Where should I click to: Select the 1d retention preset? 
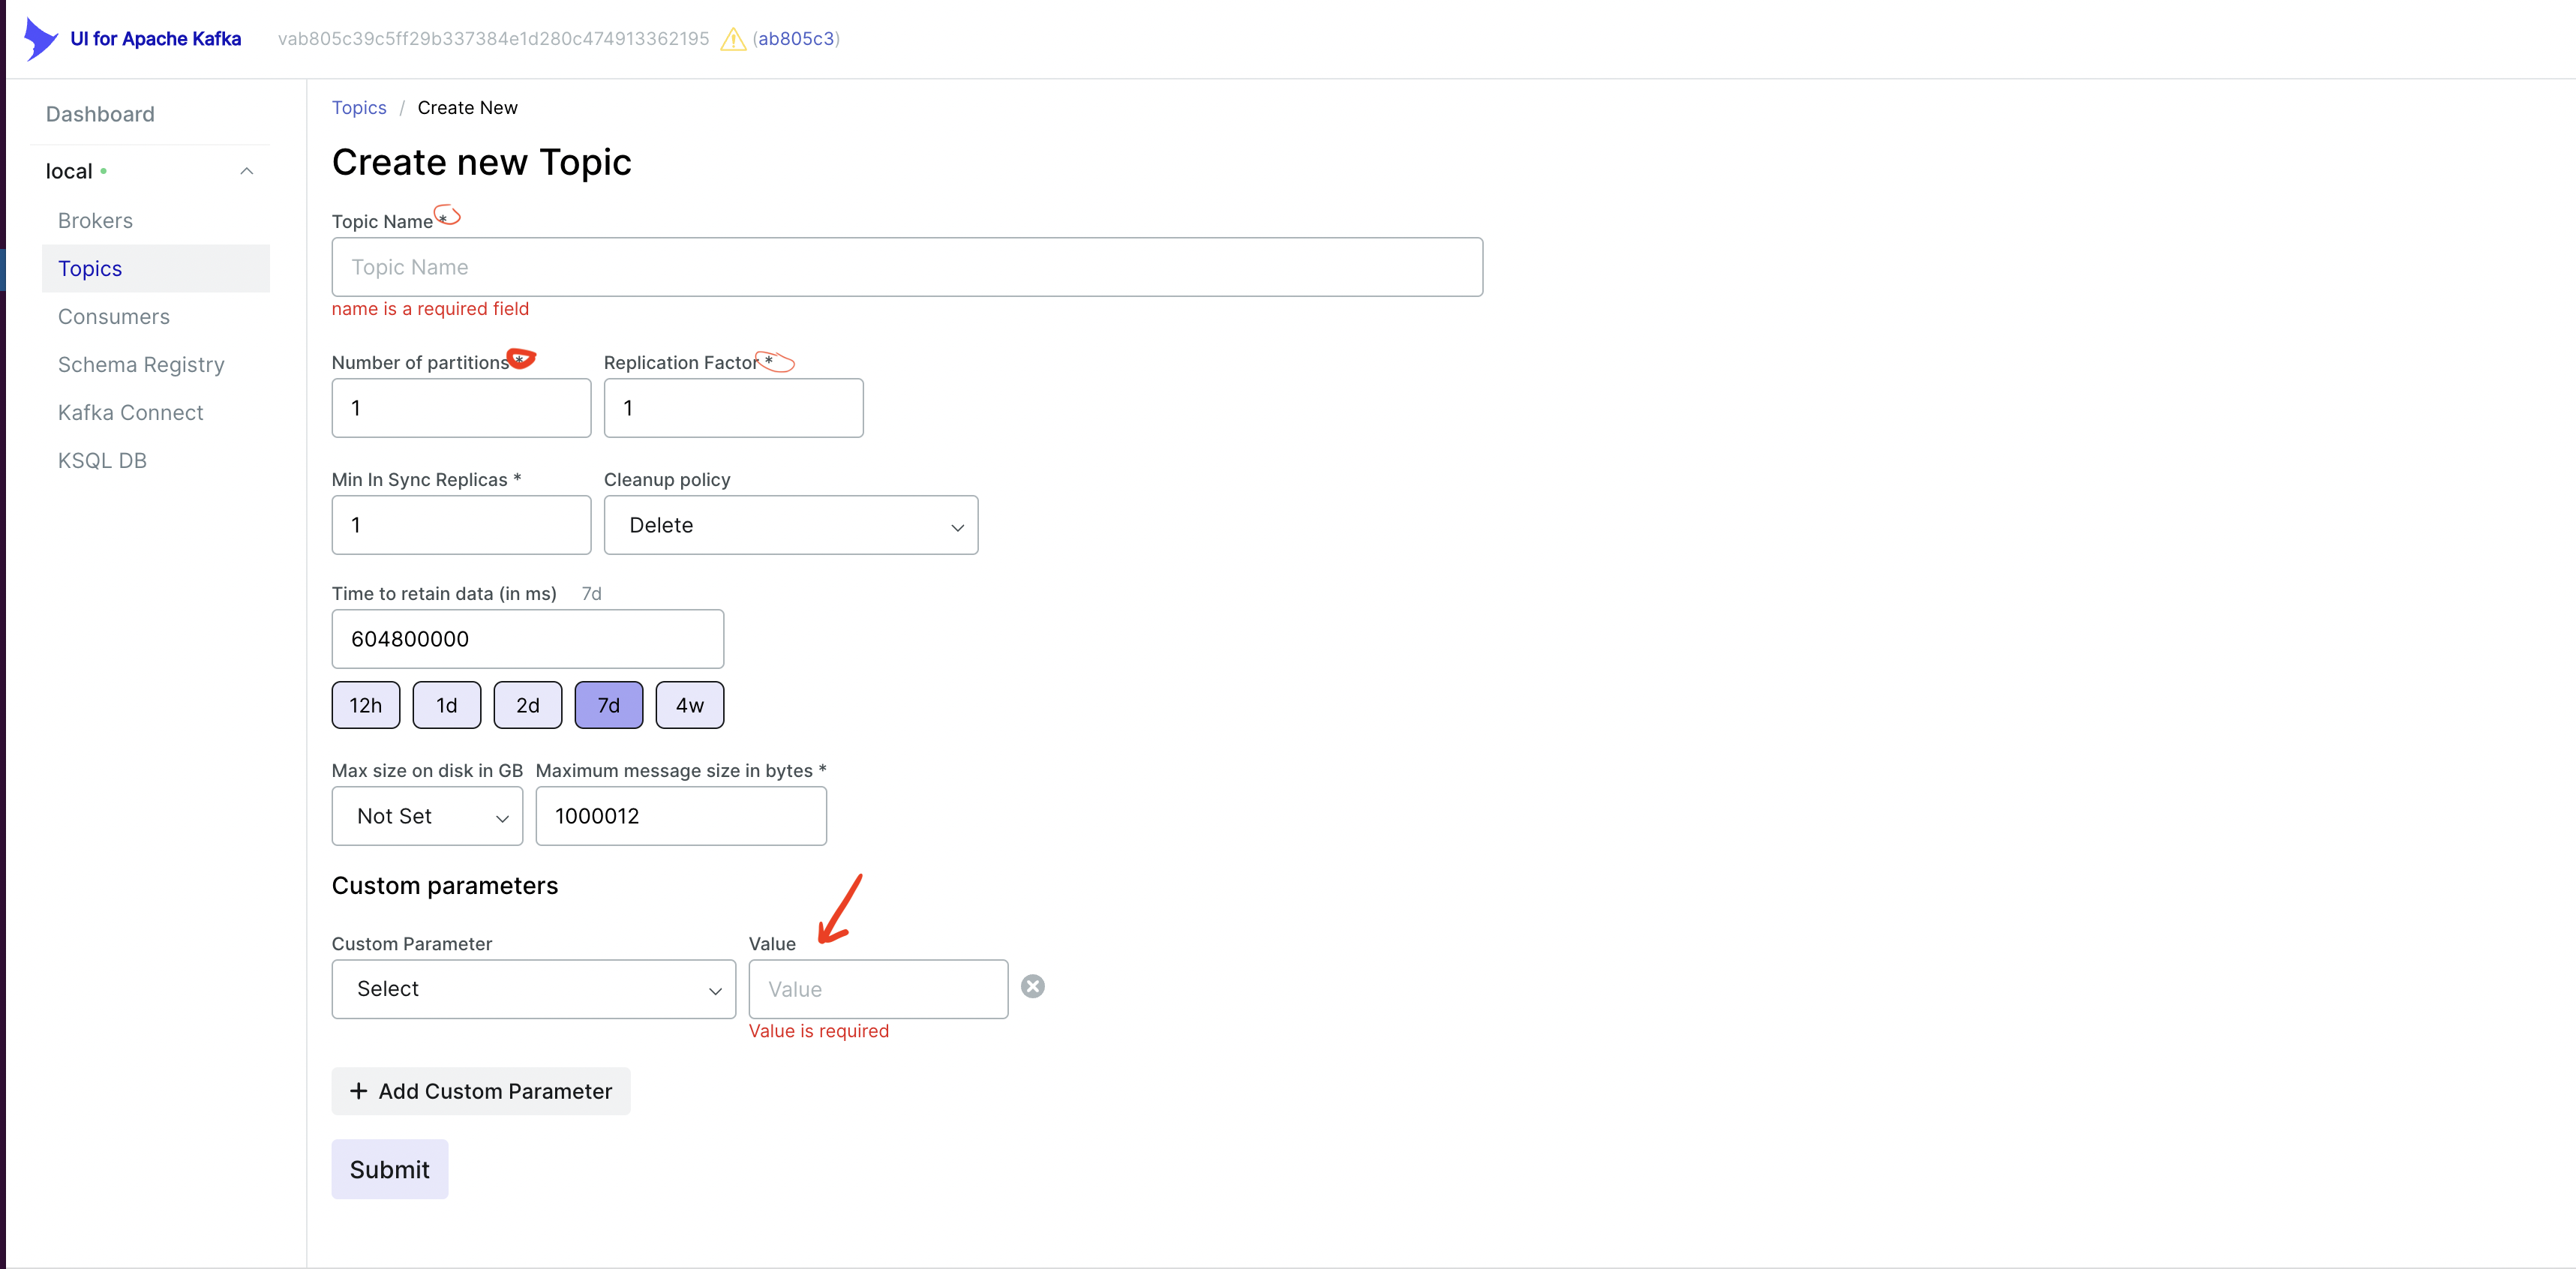click(446, 704)
